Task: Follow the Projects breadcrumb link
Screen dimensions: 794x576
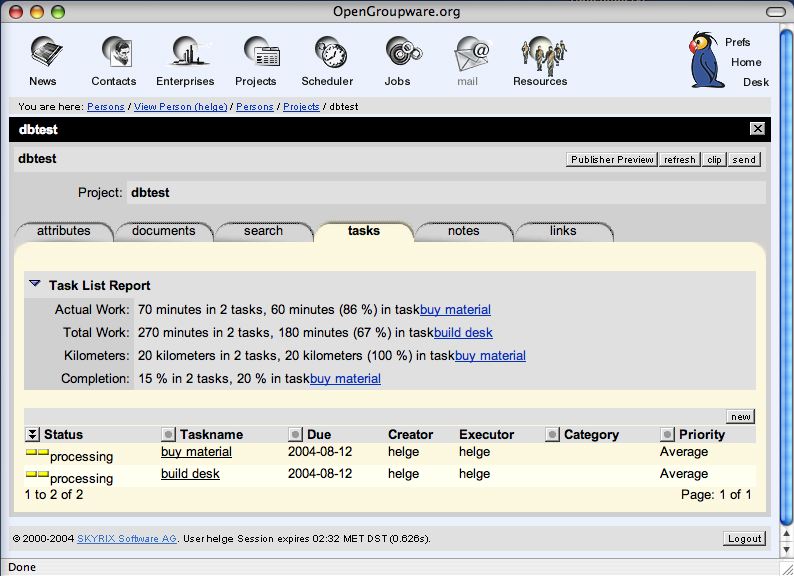Action: (x=301, y=107)
